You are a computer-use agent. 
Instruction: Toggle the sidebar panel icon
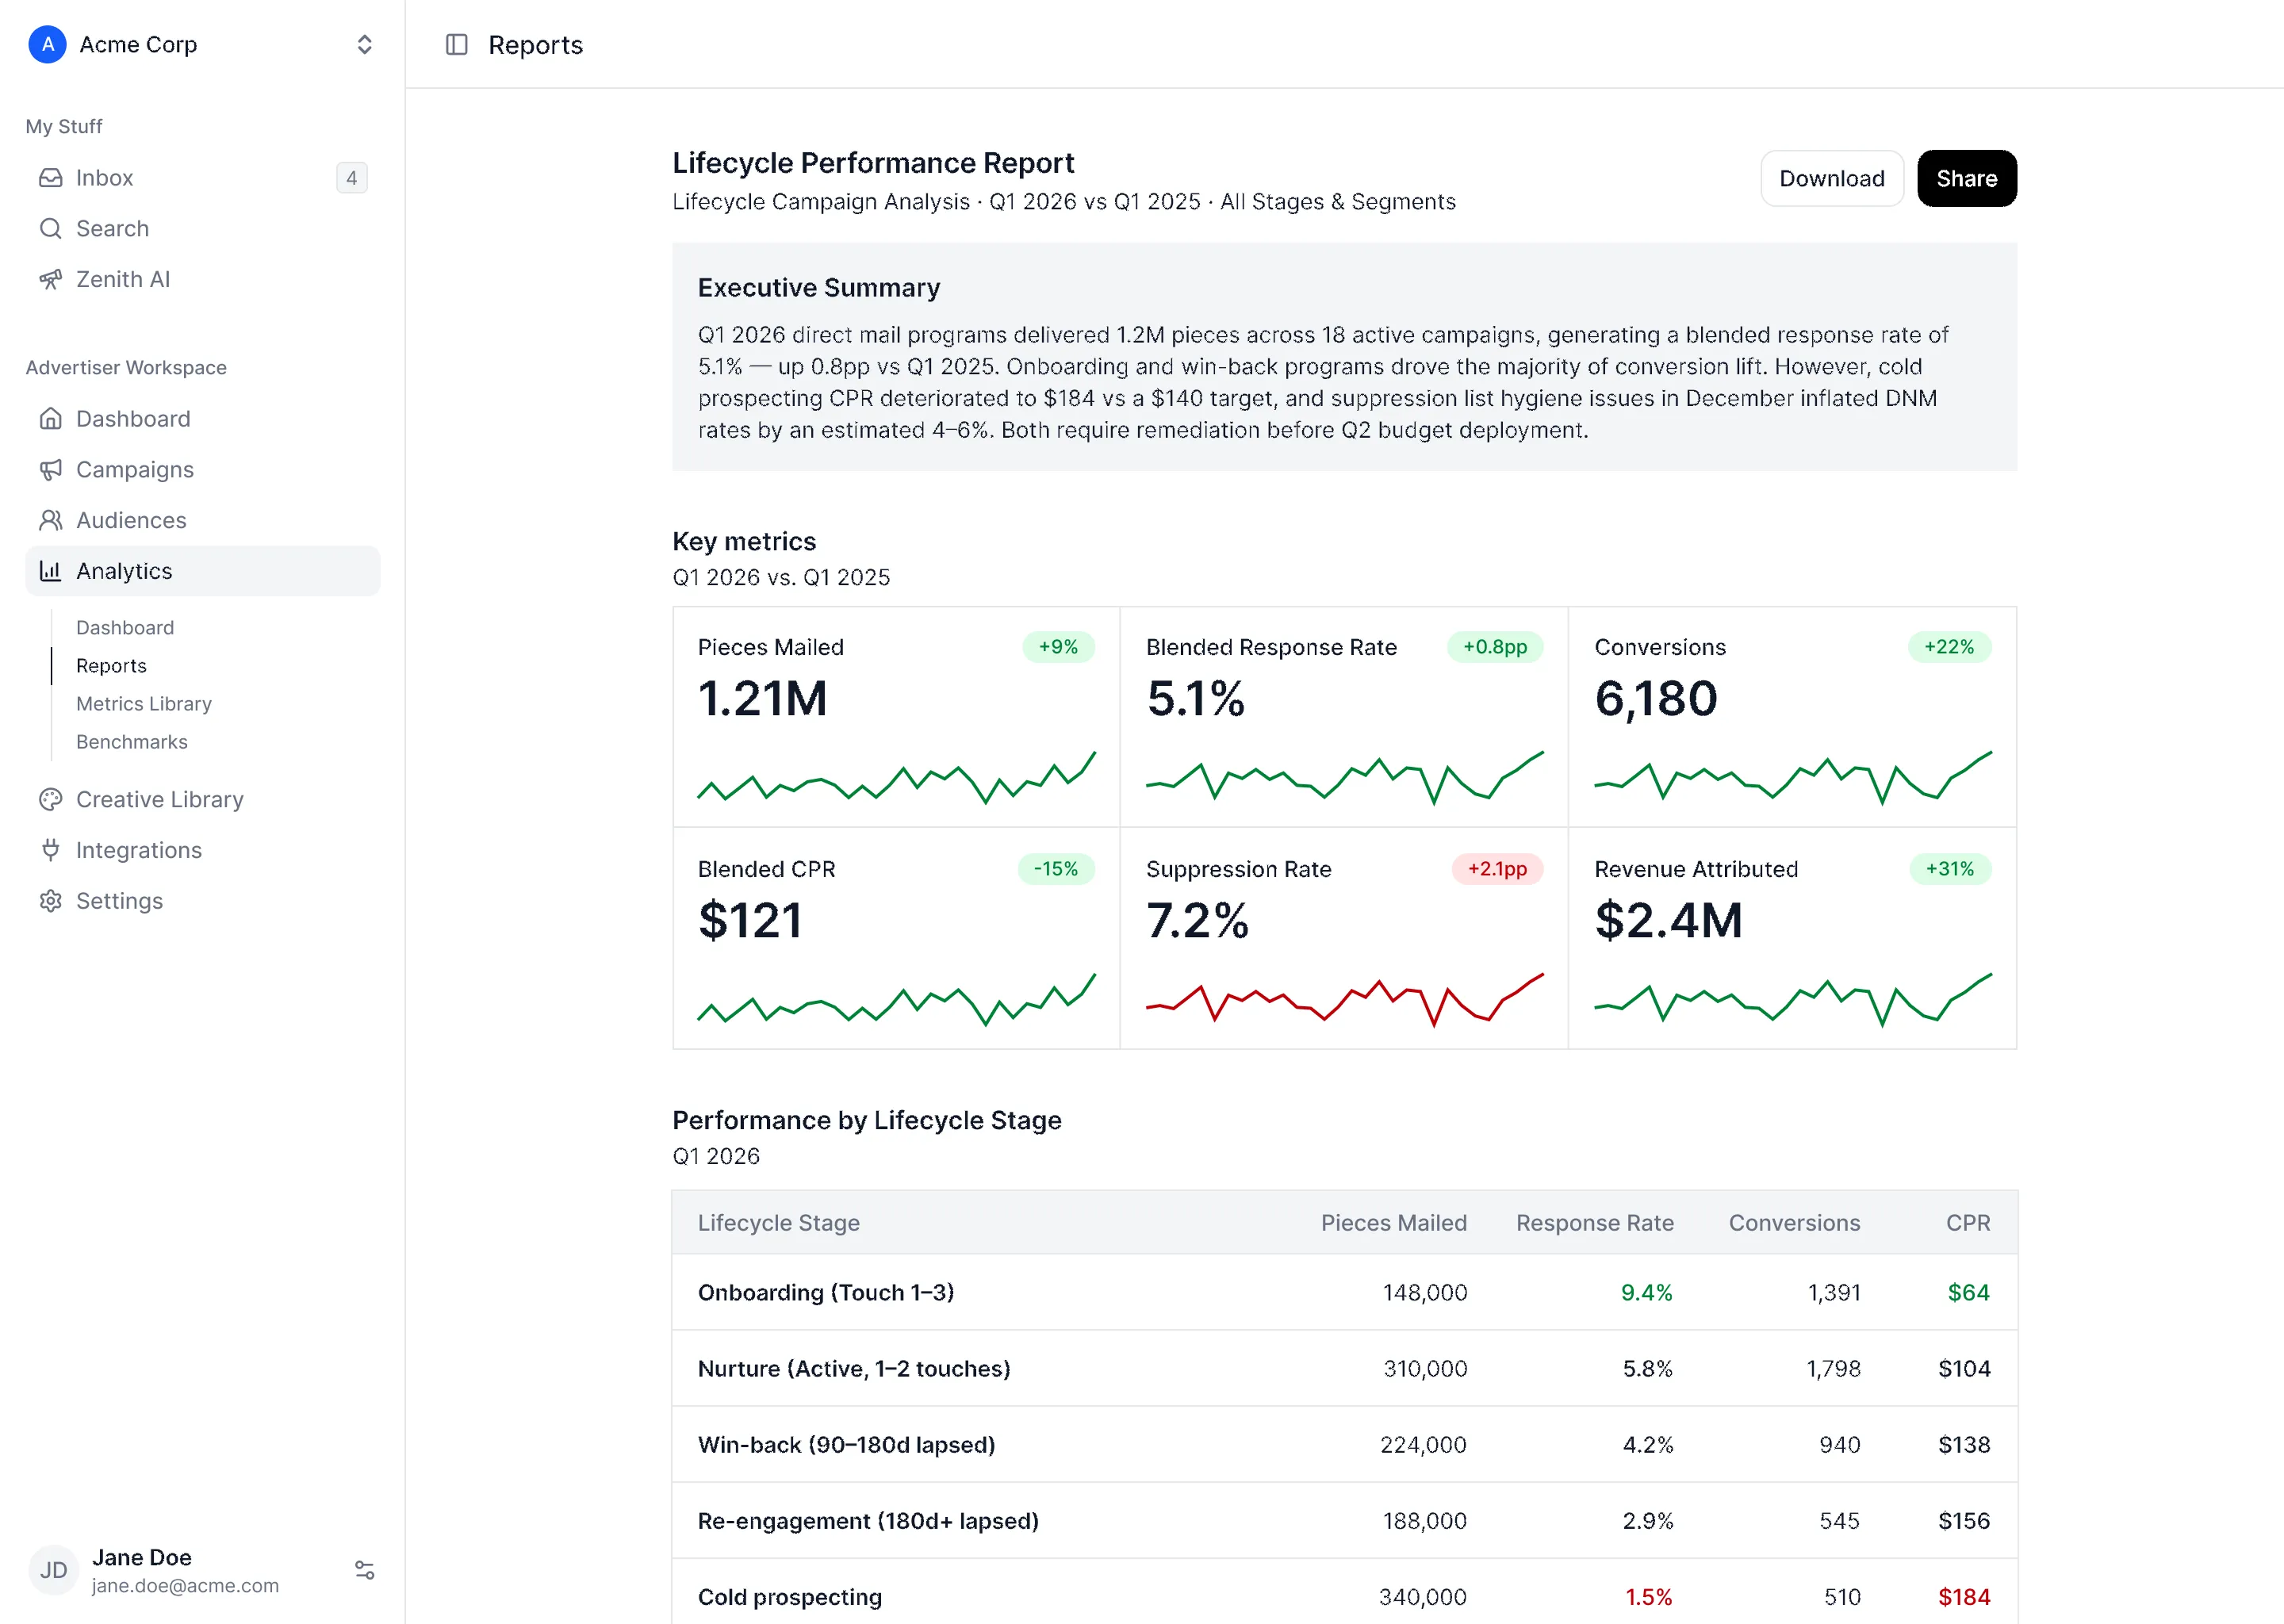tap(456, 44)
